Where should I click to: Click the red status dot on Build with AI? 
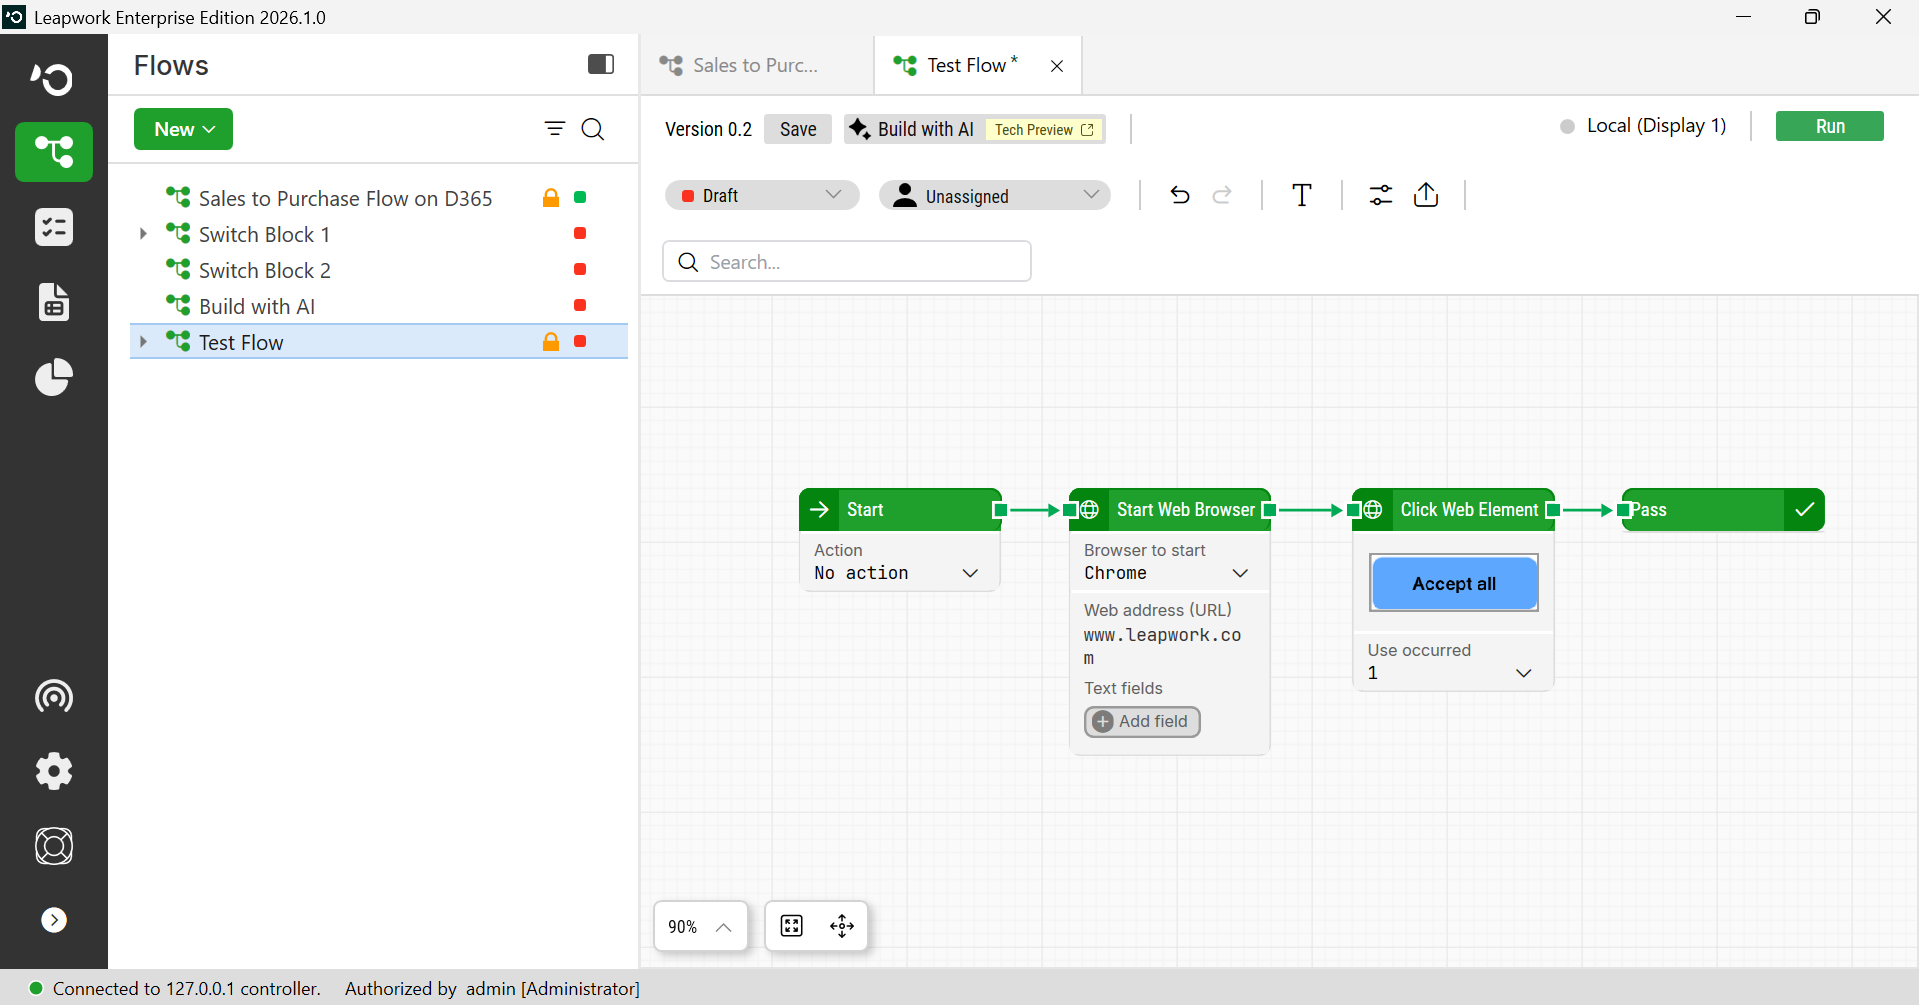tap(580, 306)
